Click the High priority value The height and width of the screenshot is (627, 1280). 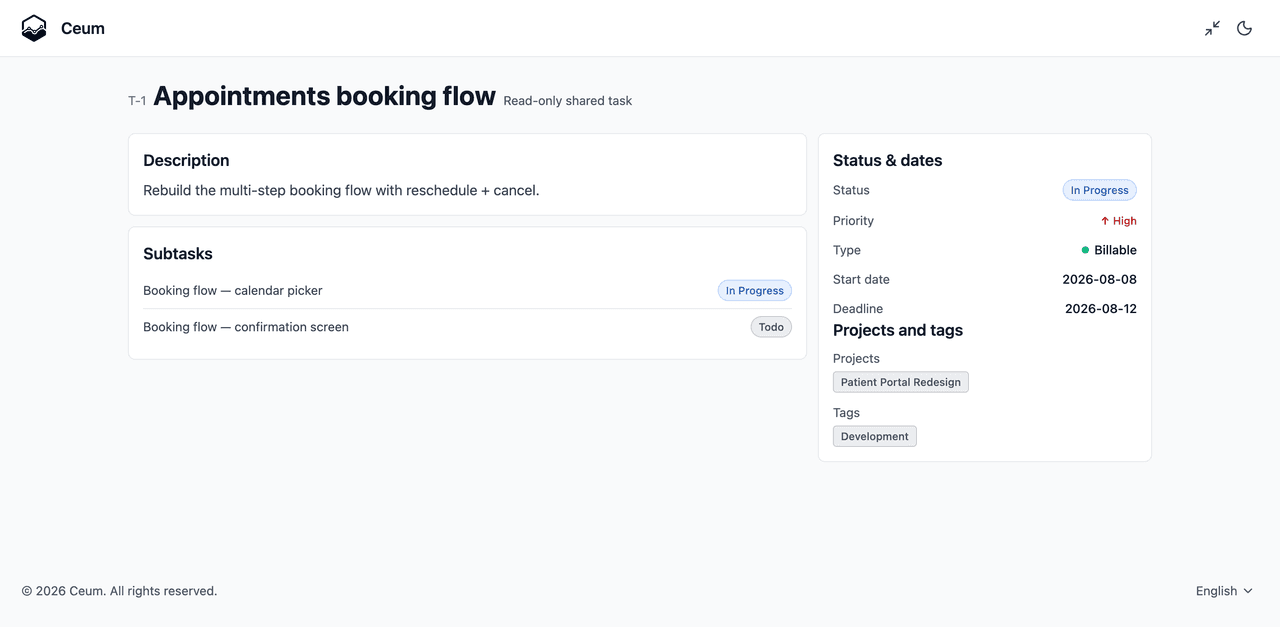tap(1125, 221)
